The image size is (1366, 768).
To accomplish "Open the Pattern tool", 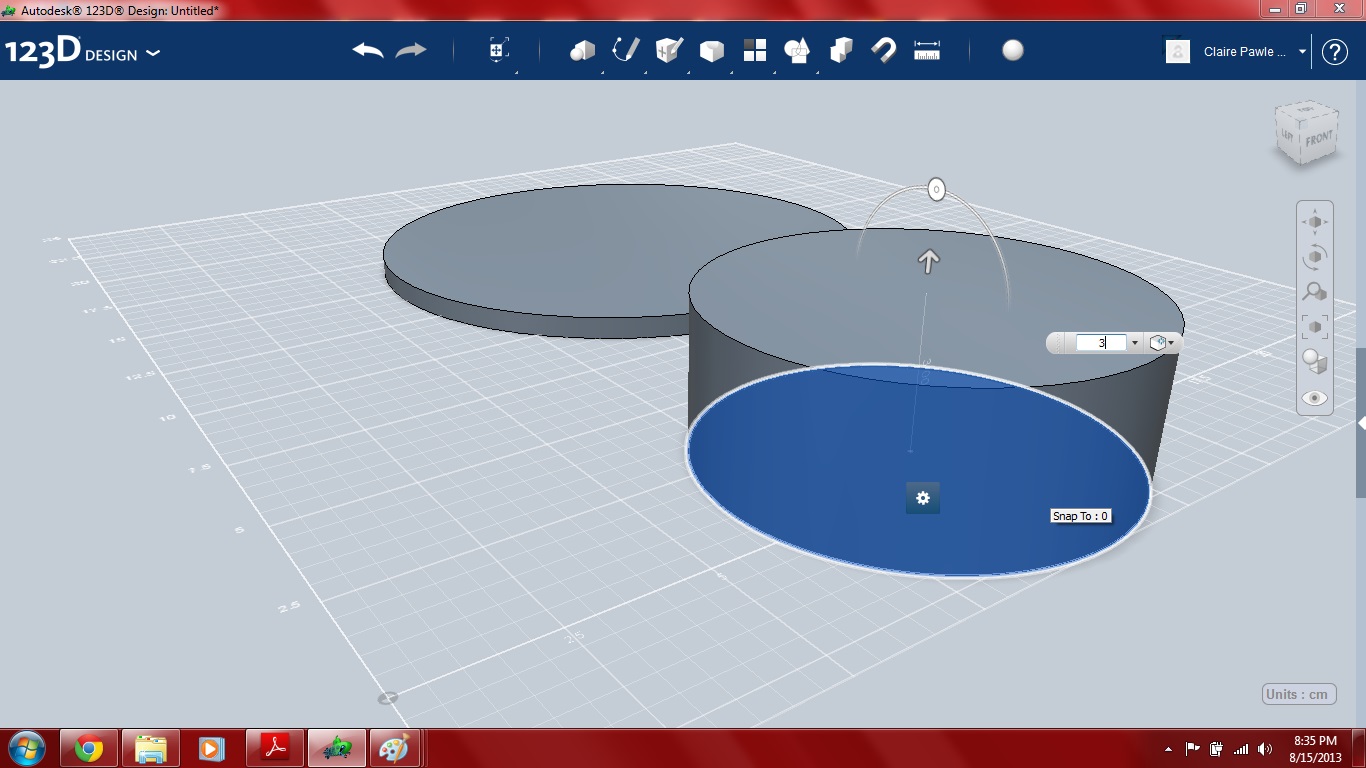I will point(754,51).
